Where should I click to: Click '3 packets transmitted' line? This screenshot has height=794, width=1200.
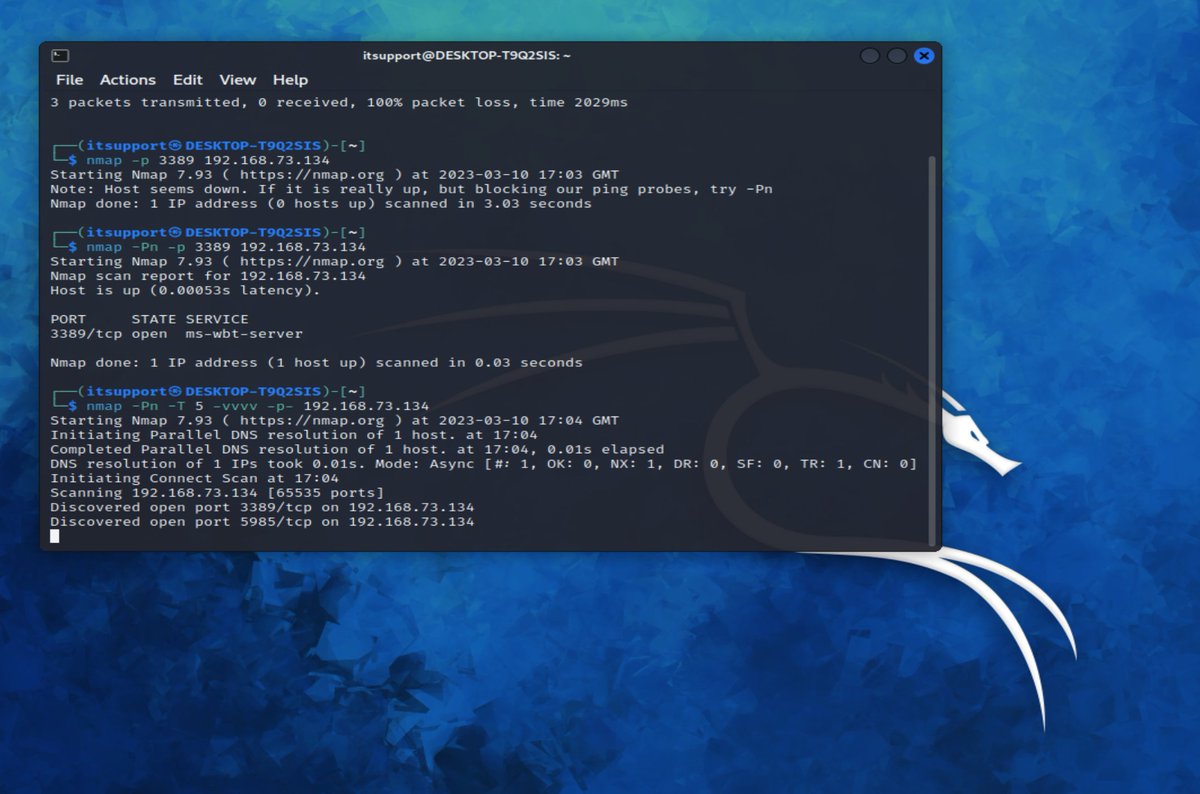click(339, 102)
